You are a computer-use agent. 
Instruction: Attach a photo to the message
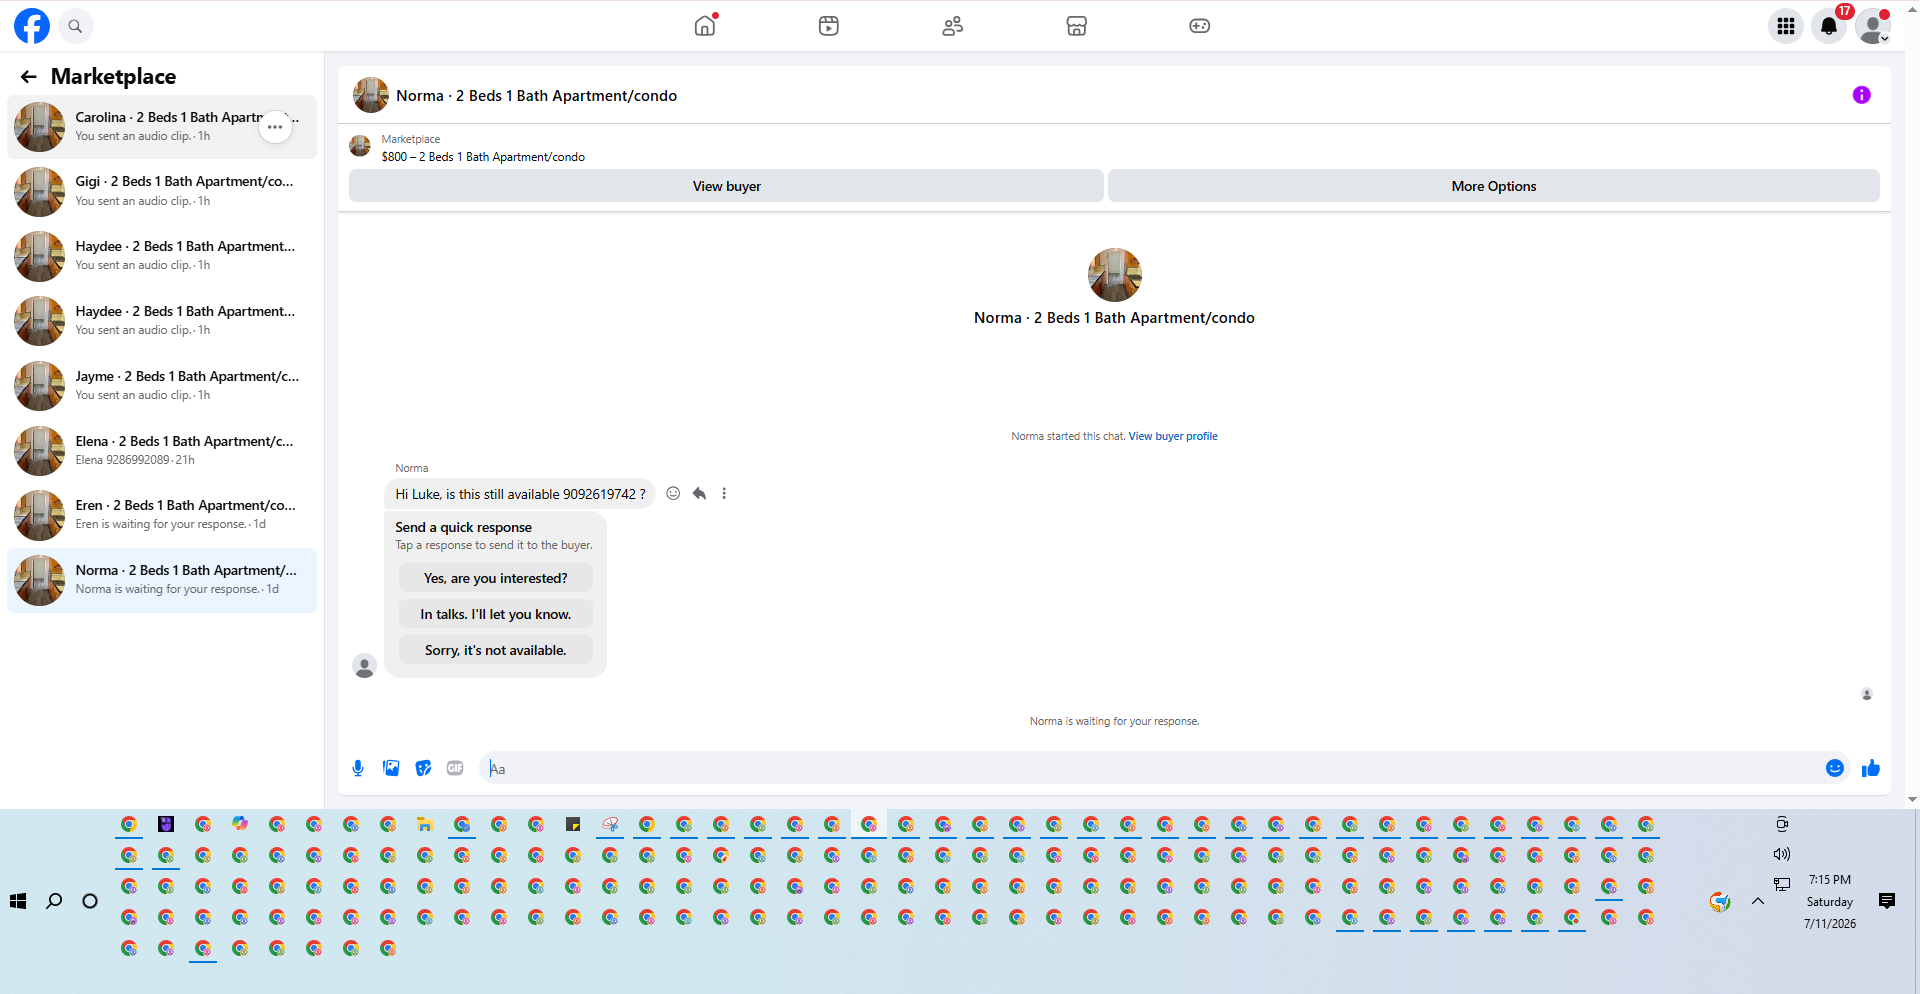391,768
